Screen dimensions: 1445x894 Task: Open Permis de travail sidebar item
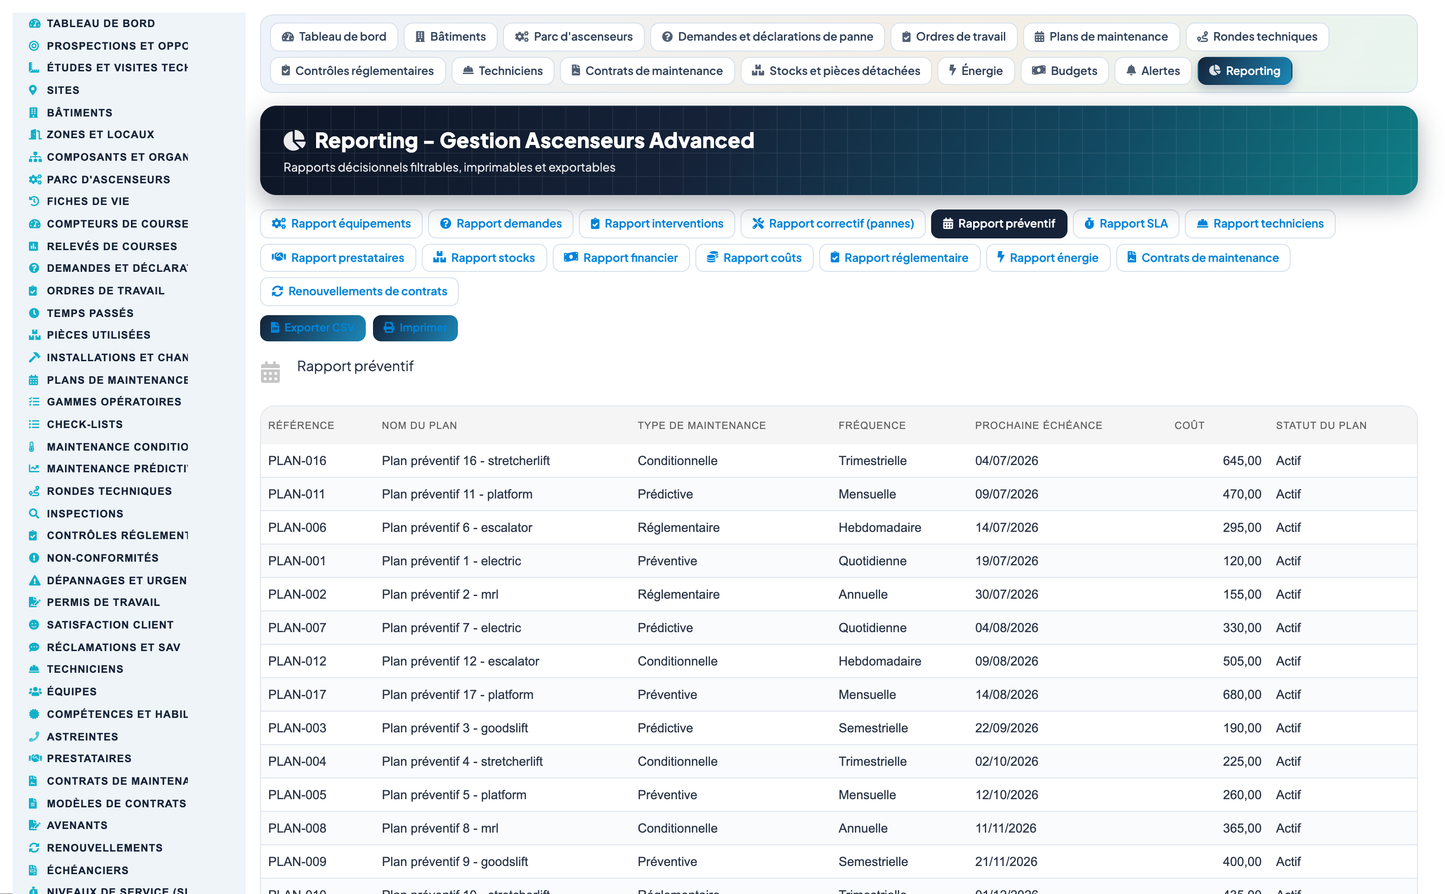click(x=103, y=602)
